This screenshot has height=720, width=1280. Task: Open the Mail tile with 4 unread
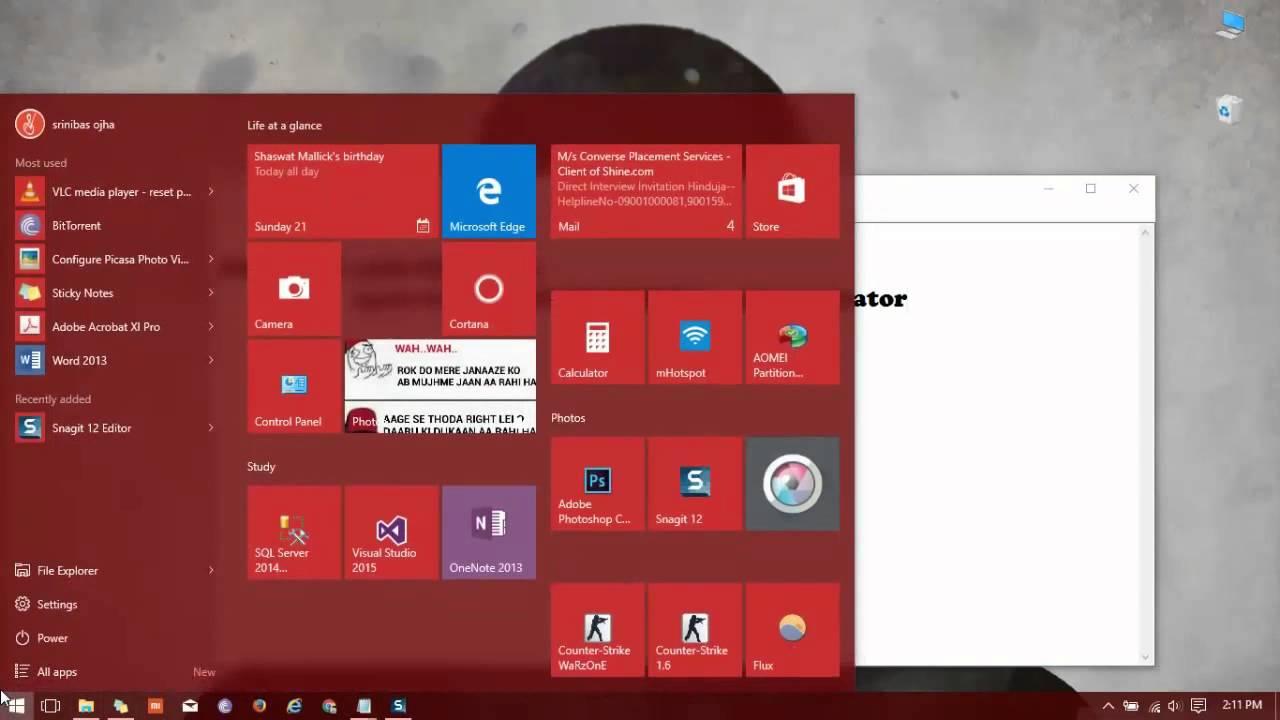tap(646, 191)
